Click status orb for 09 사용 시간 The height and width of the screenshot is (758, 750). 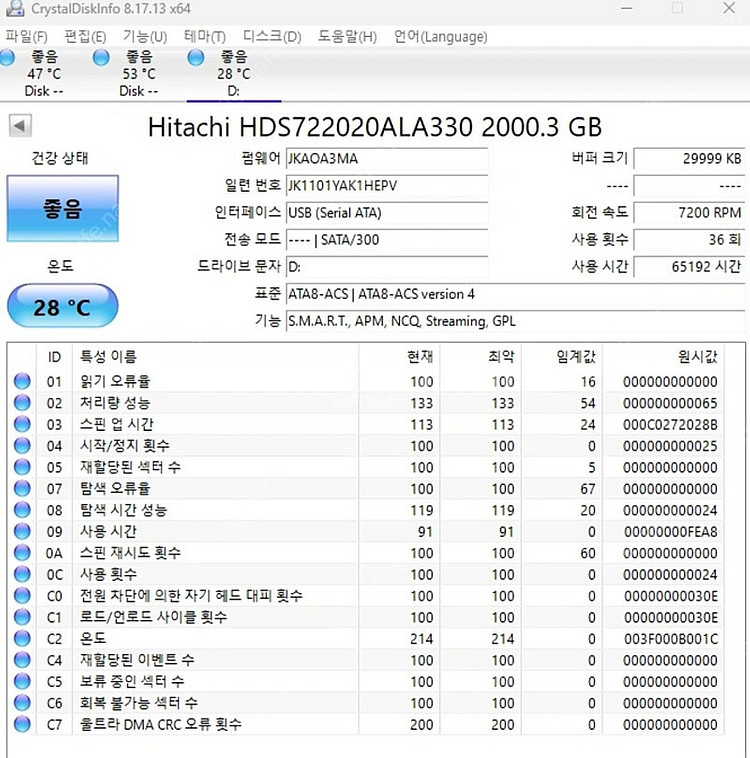[x=22, y=531]
